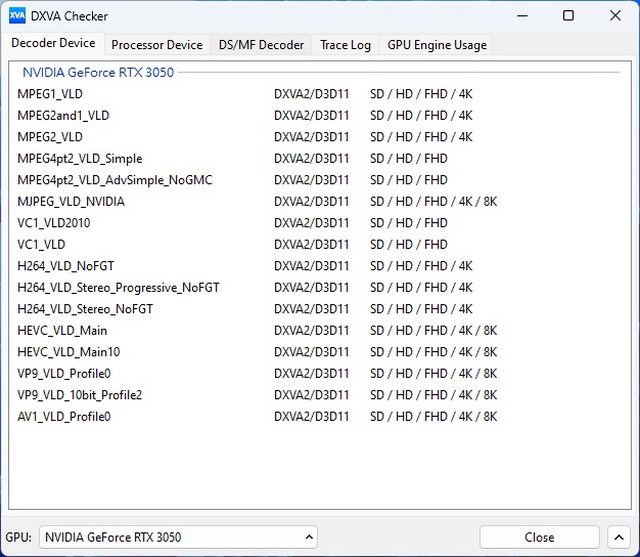Screen dimensions: 640x557
Task: Select VP9_VLD_10bit_Profile2 in the list
Action: (80, 395)
